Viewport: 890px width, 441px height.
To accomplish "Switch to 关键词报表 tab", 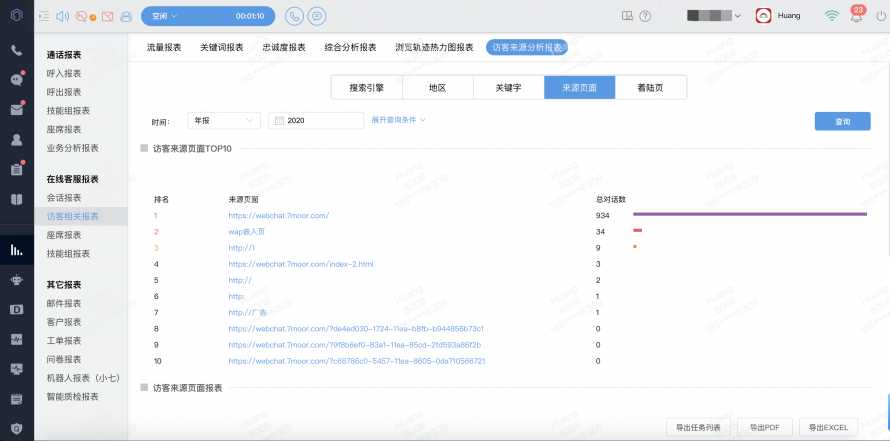I will click(222, 48).
